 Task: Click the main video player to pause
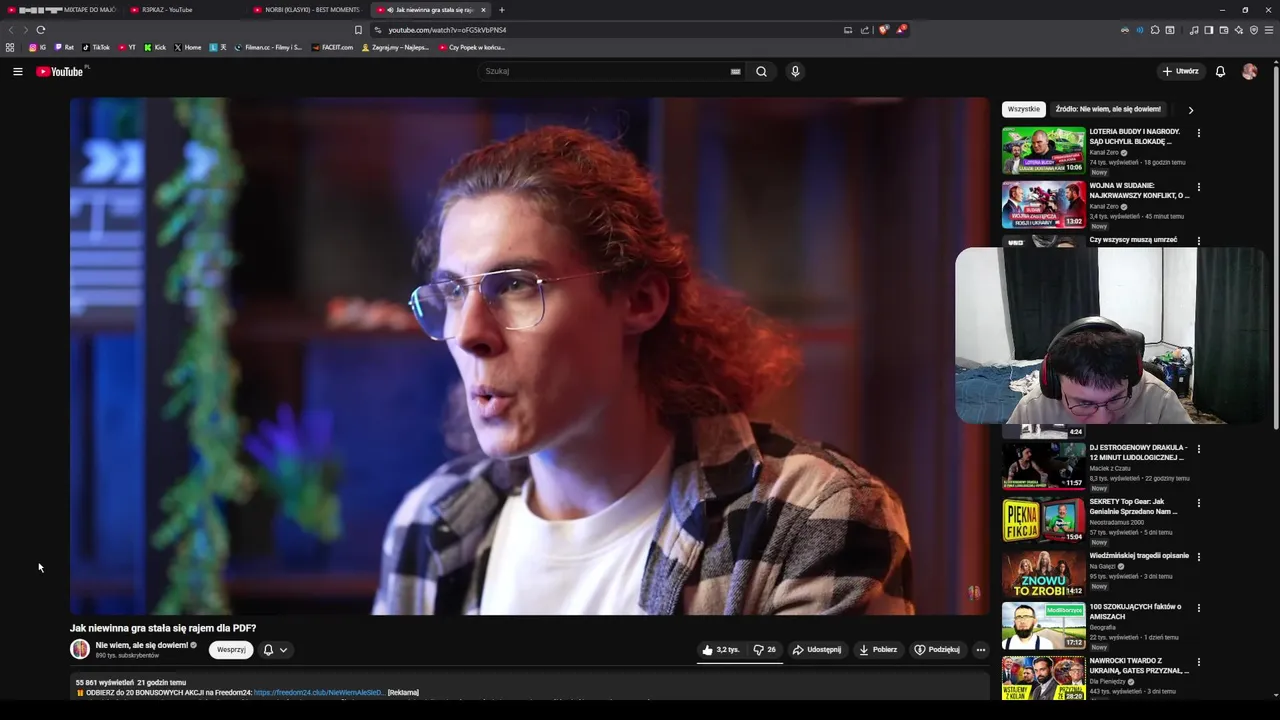529,356
